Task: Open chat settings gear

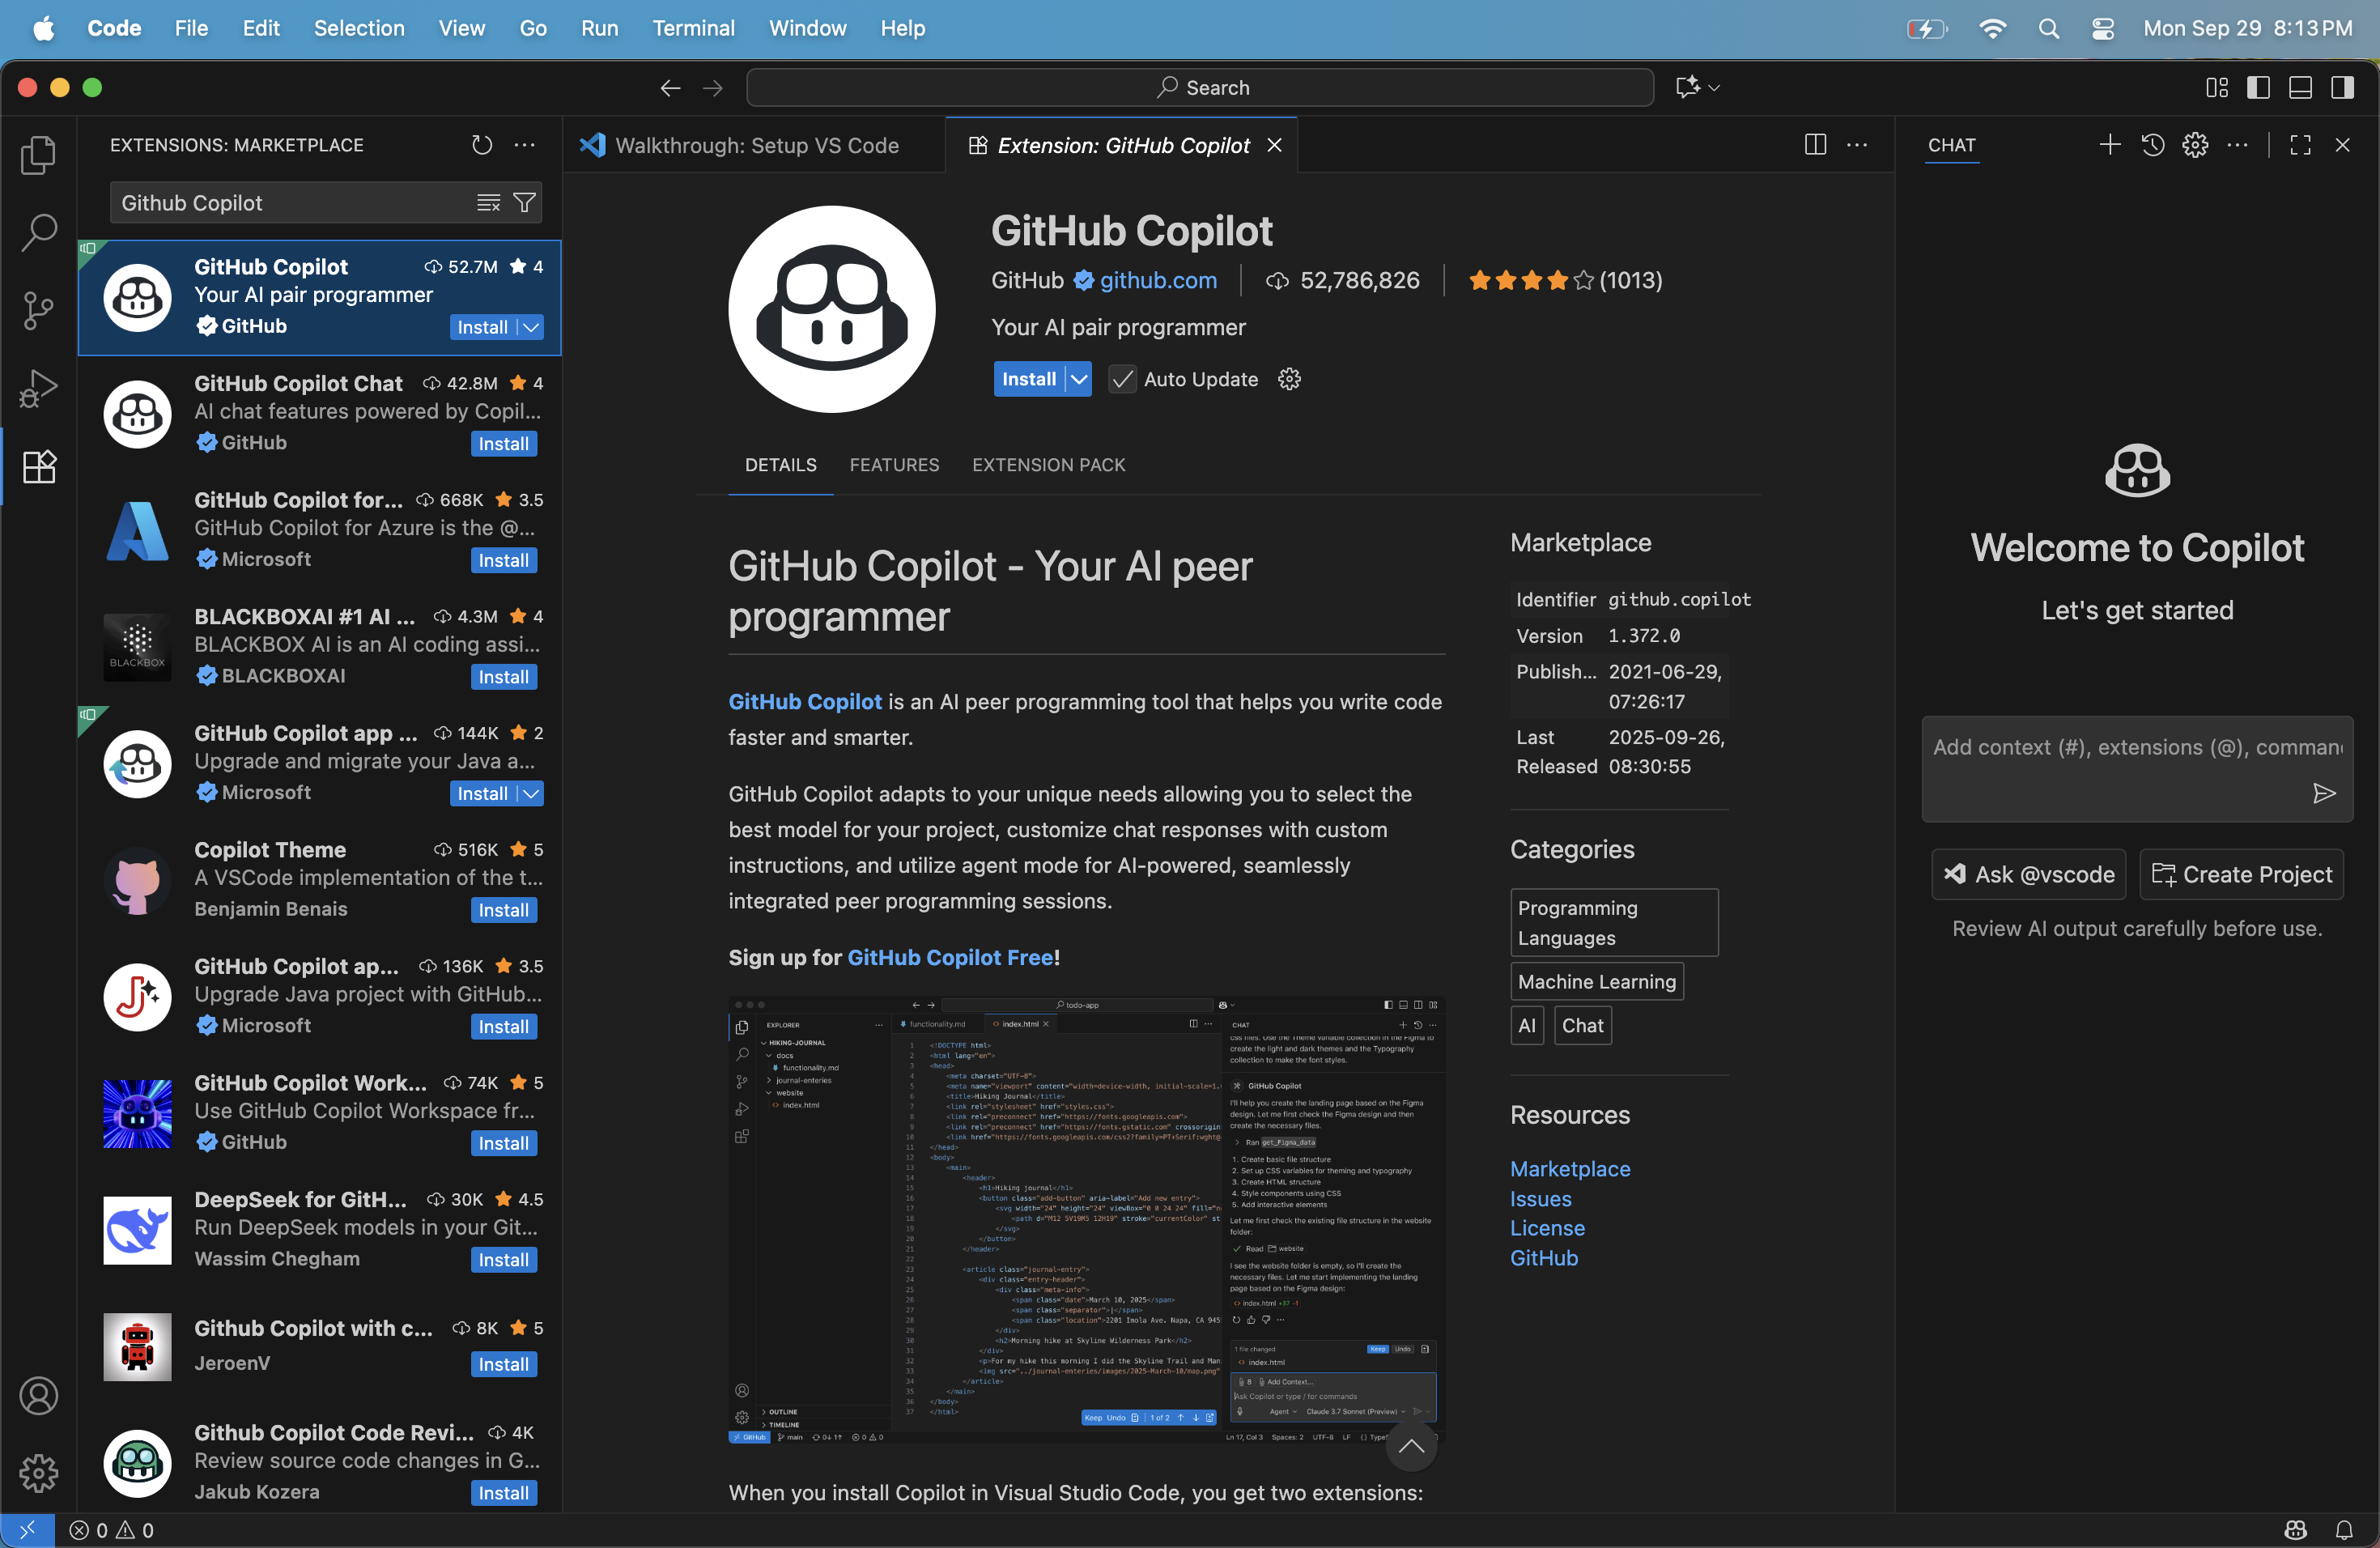Action: [x=2195, y=145]
